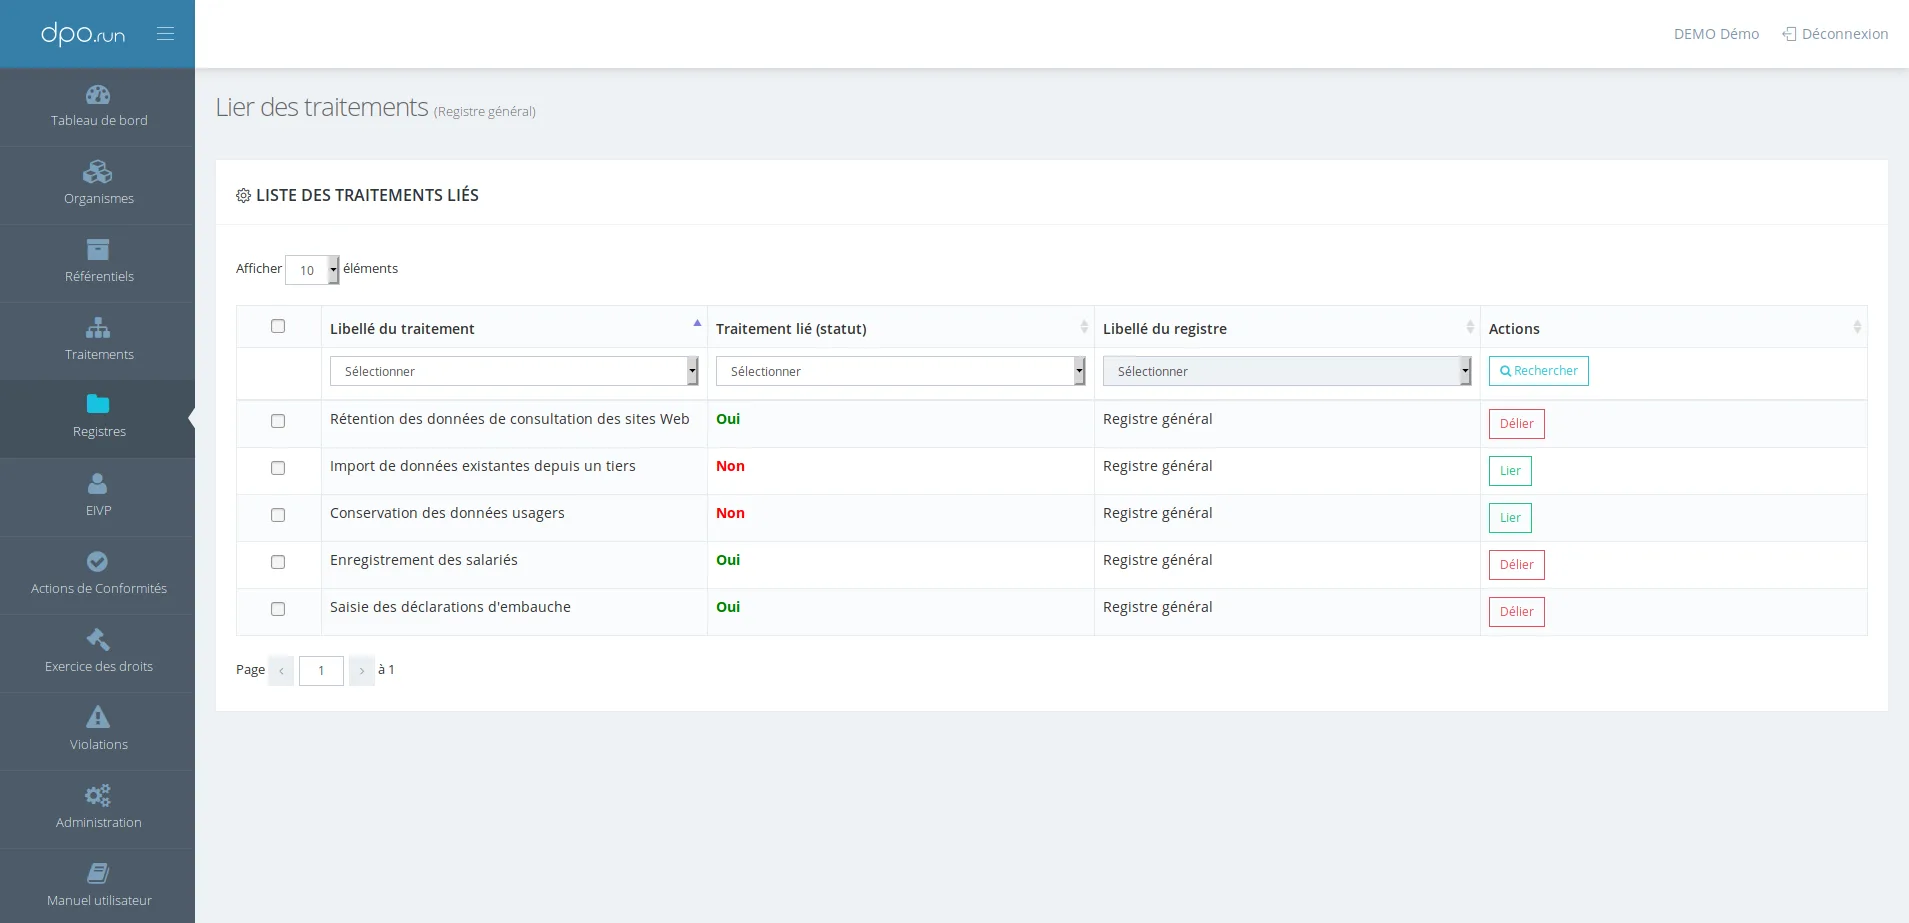The height and width of the screenshot is (923, 1909).
Task: Open the Administration gears icon
Action: [98, 795]
